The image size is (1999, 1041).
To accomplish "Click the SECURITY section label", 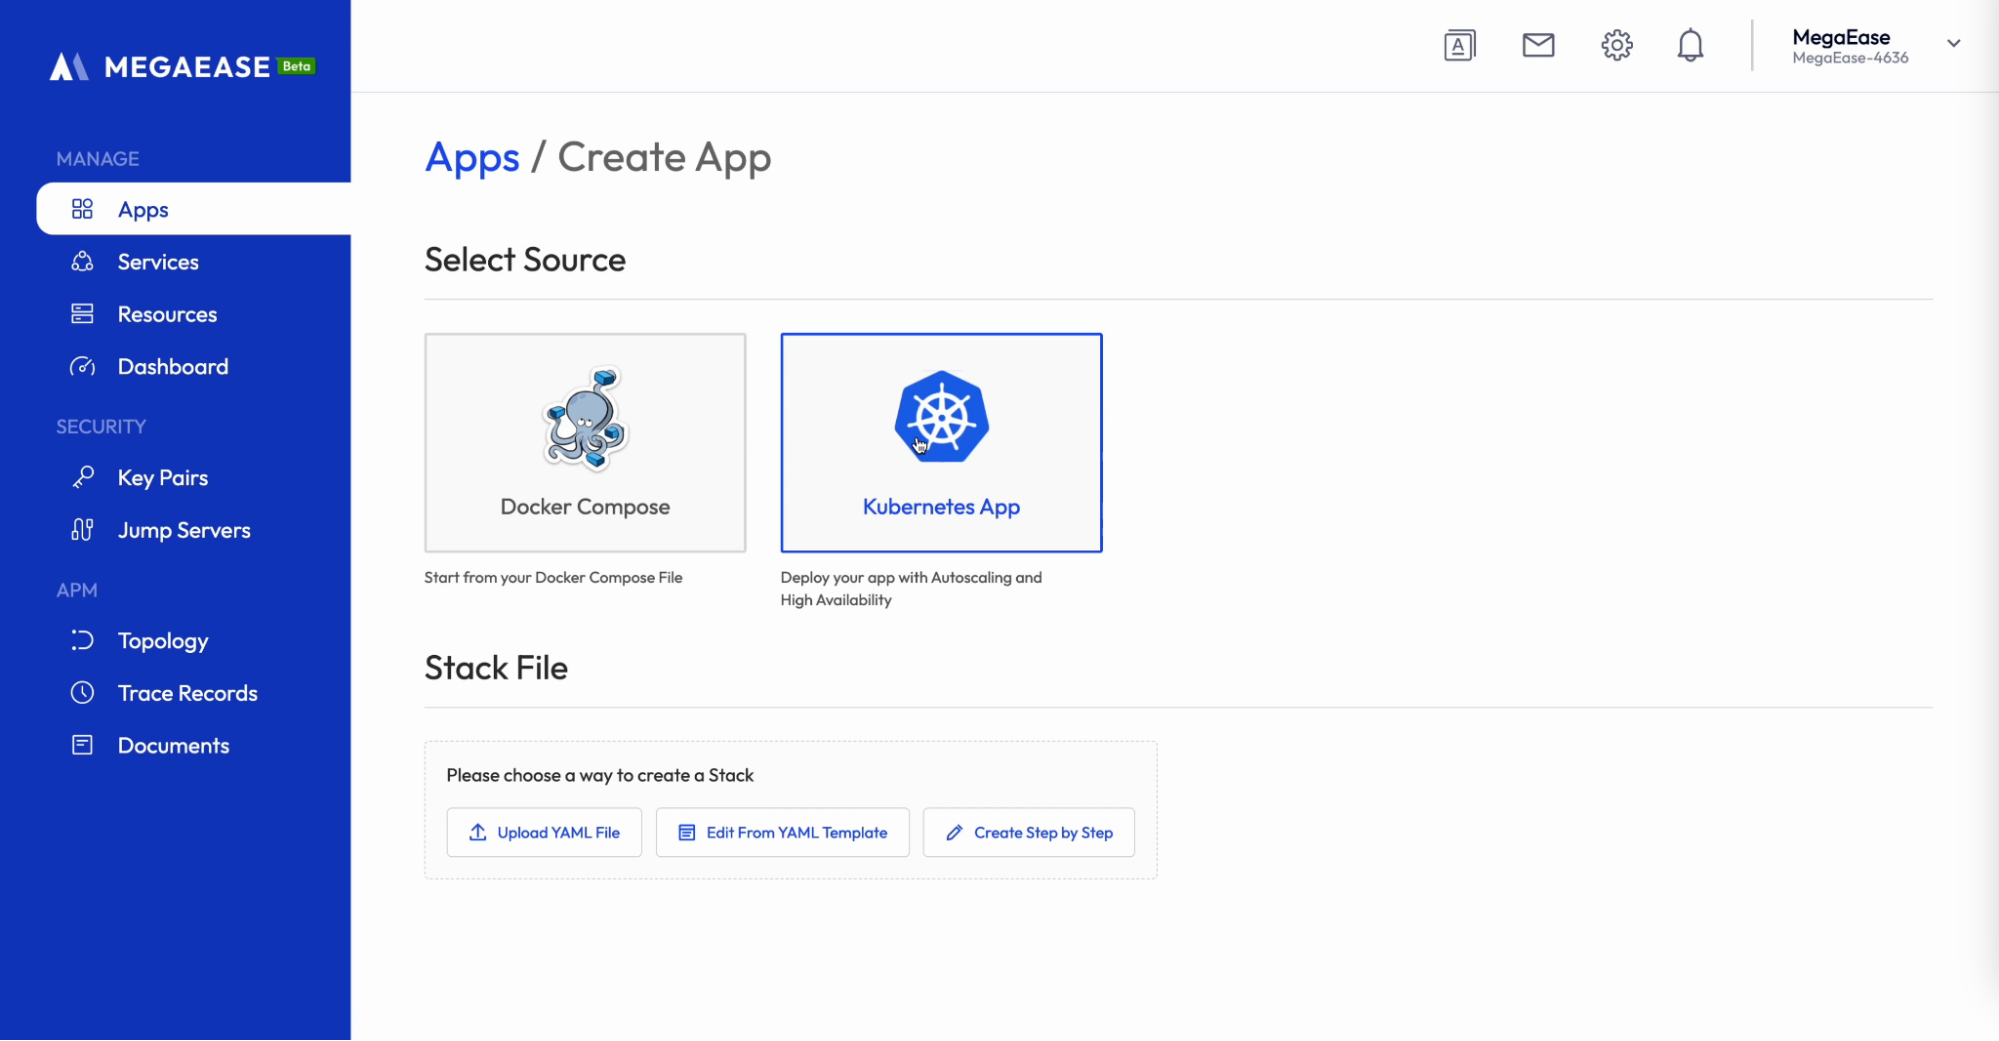I will click(101, 427).
